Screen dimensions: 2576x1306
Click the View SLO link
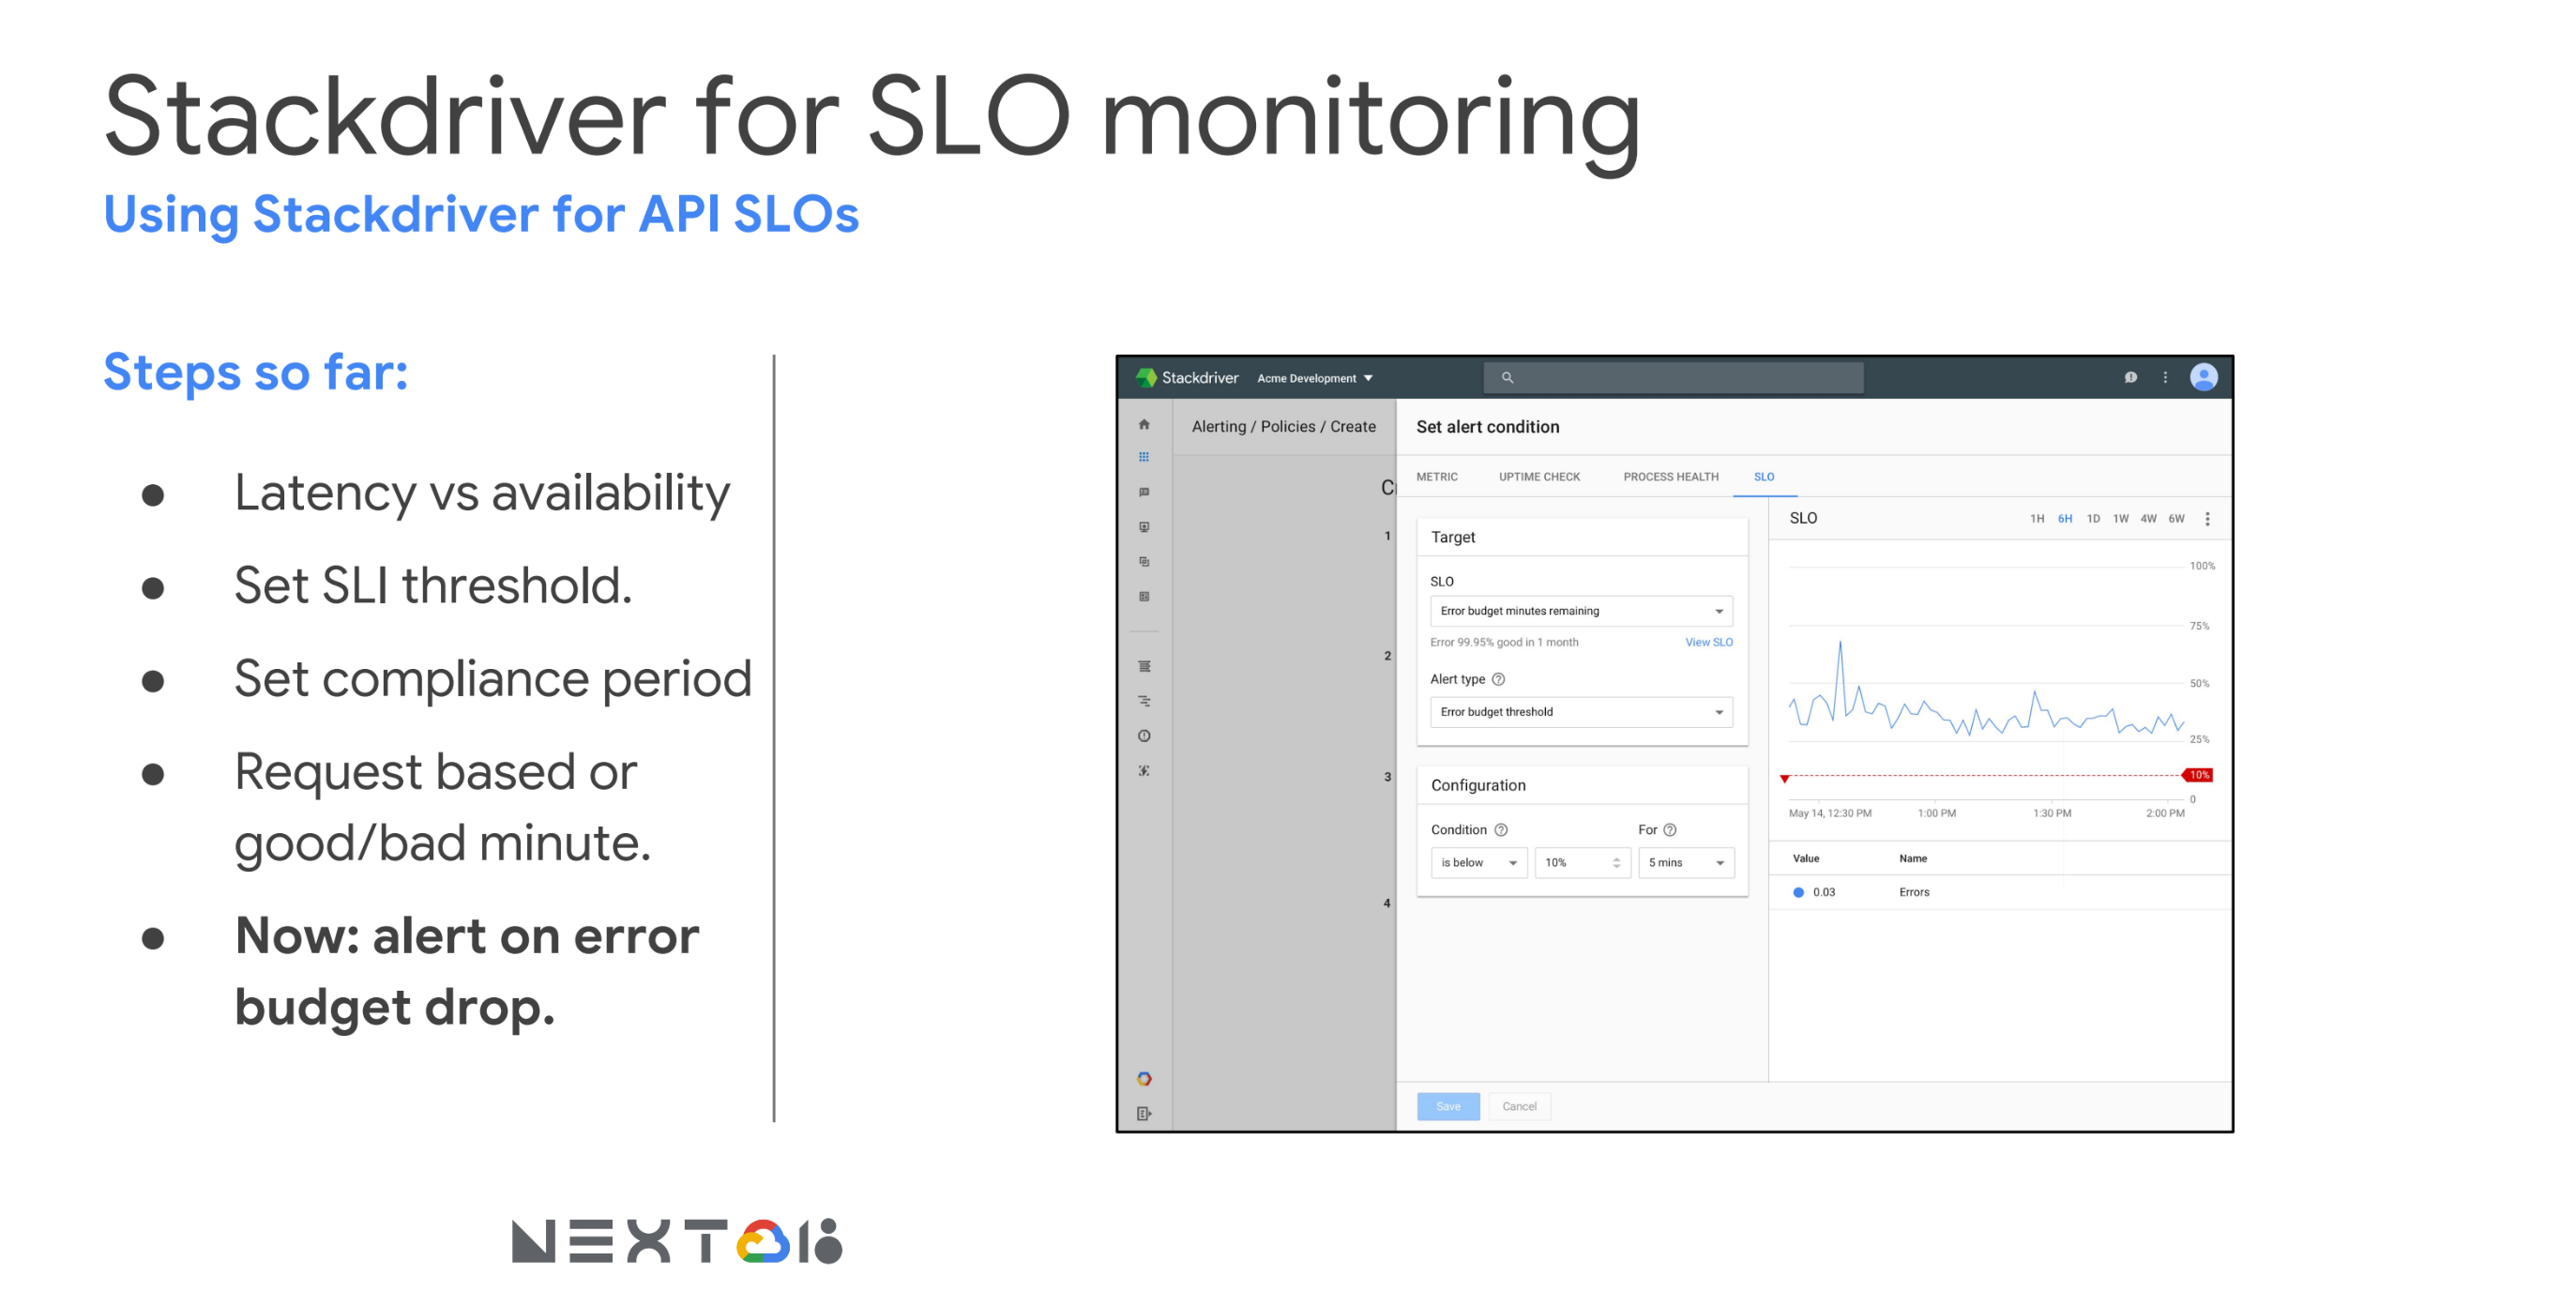(1708, 642)
